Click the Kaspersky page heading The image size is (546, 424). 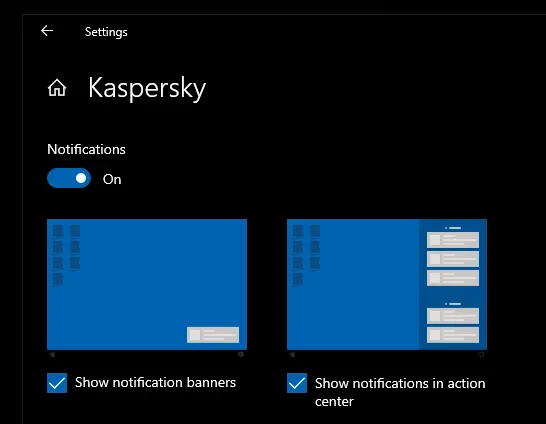click(x=147, y=88)
